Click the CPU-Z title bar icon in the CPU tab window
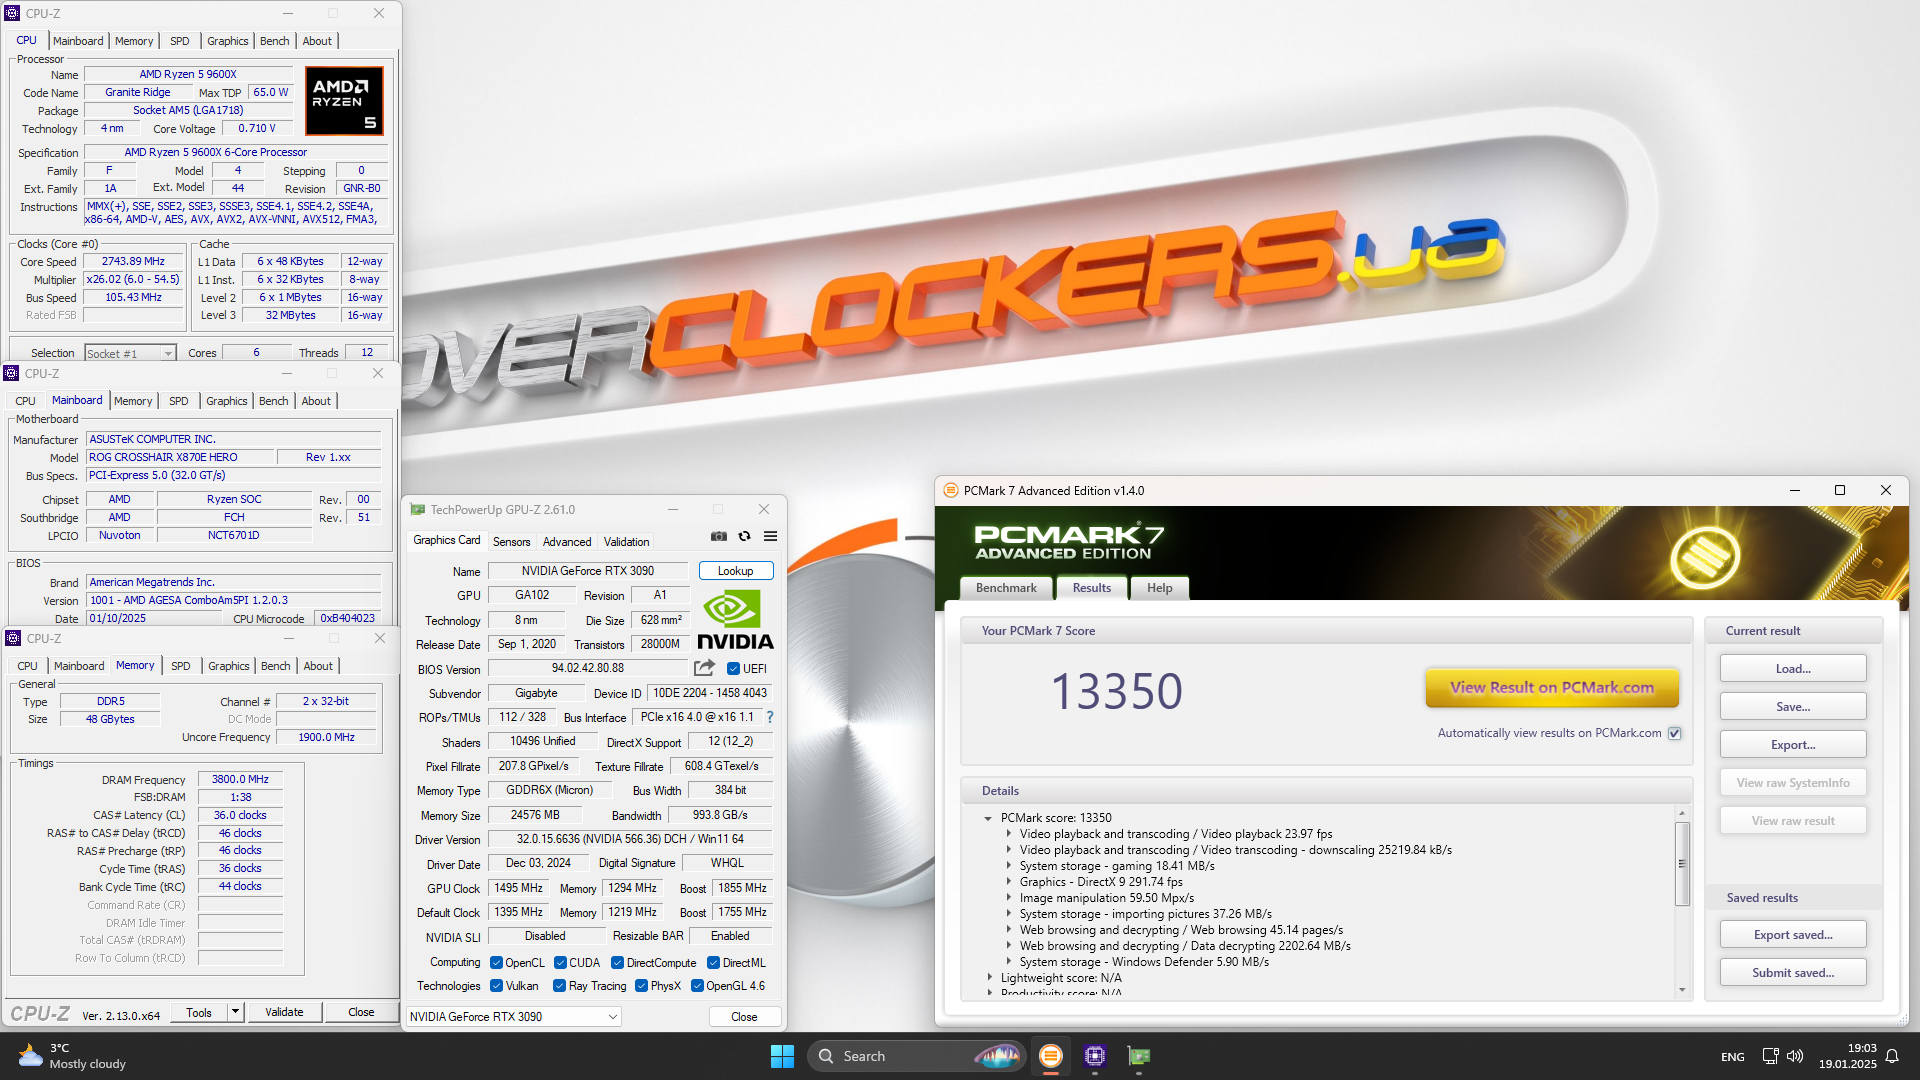Image resolution: width=1920 pixels, height=1080 pixels. pos(12,13)
